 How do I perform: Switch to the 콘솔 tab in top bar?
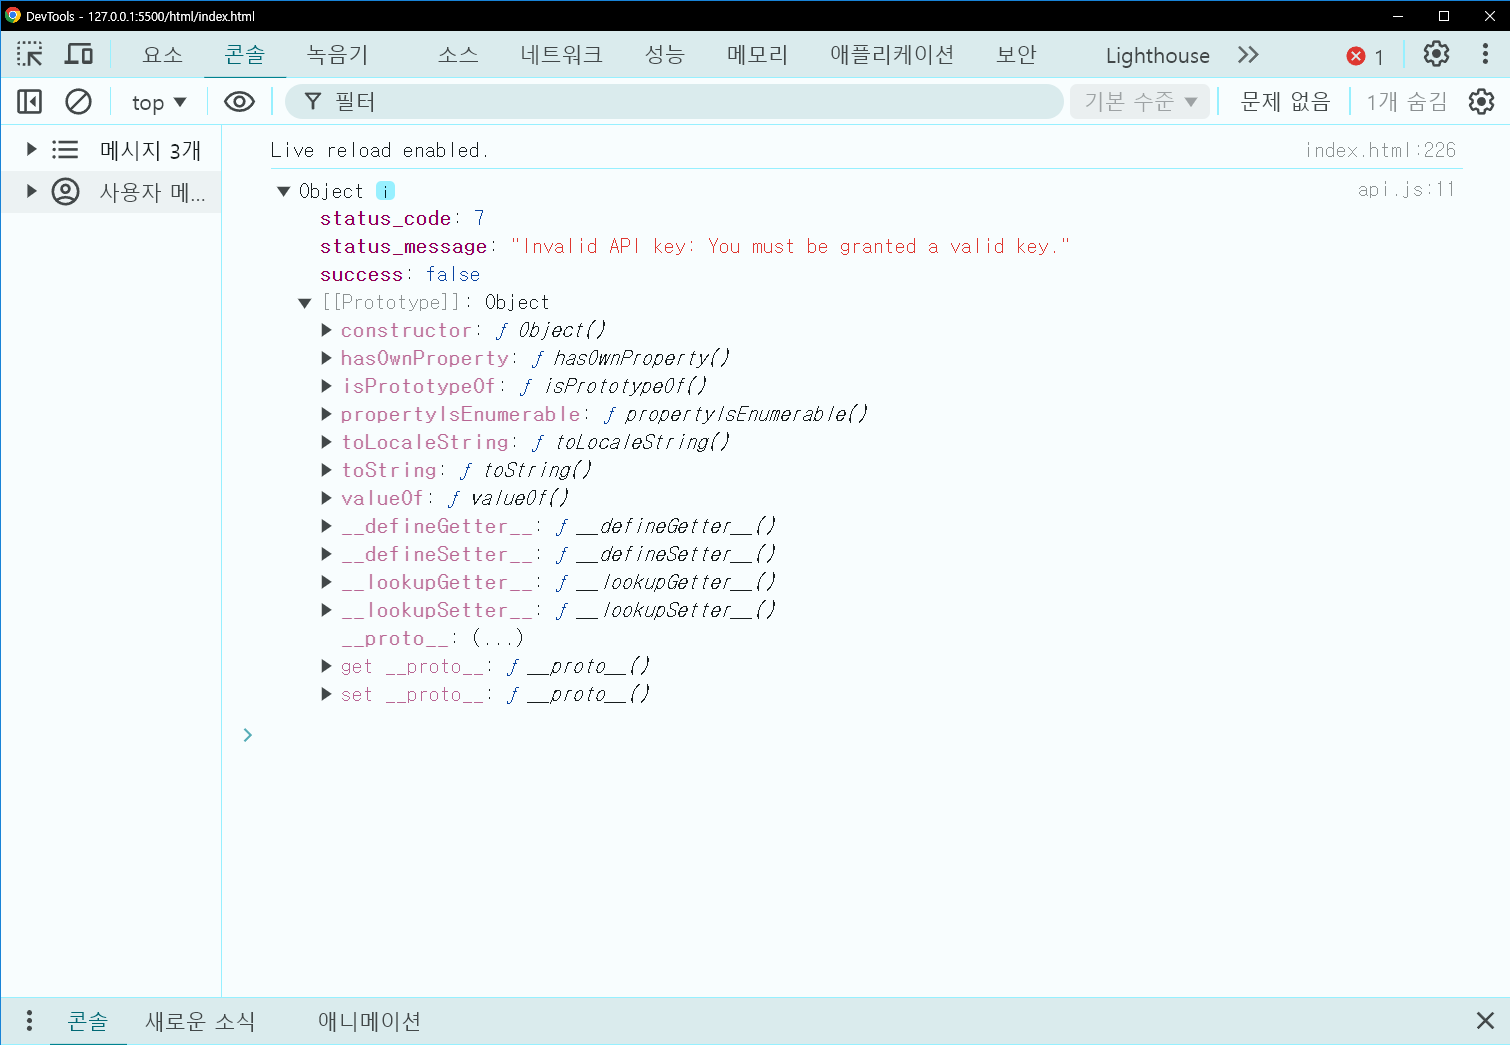click(245, 55)
